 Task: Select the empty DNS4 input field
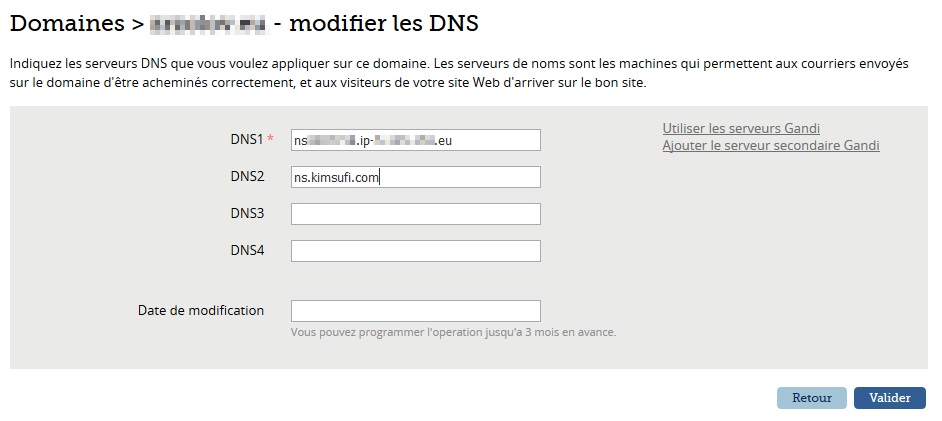tap(415, 251)
